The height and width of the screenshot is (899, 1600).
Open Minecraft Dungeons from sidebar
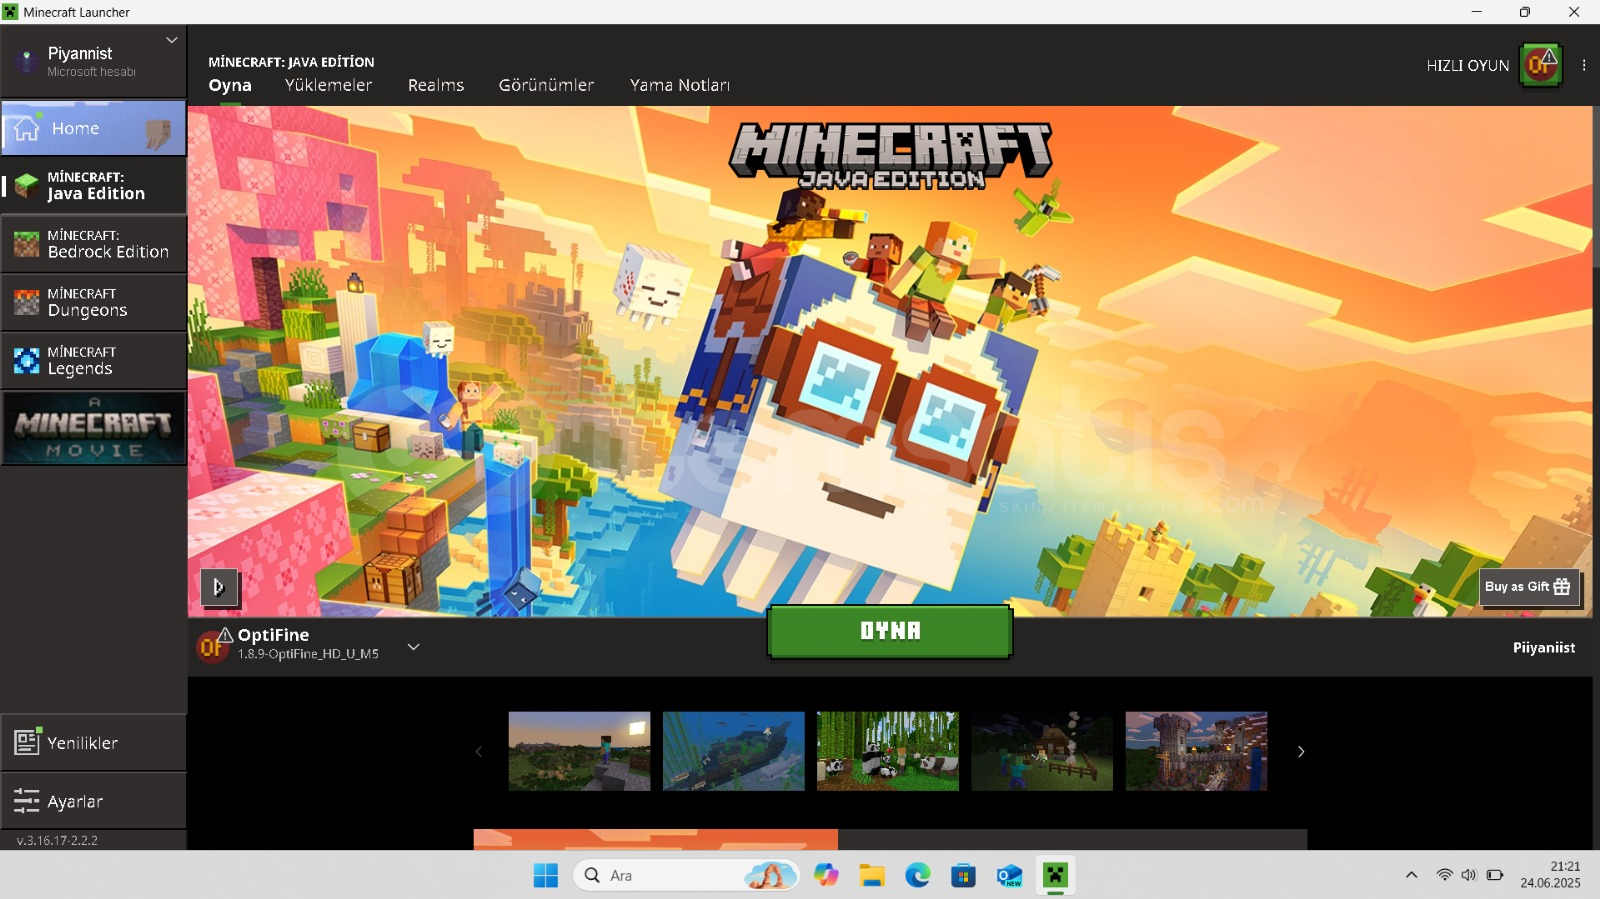point(93,302)
